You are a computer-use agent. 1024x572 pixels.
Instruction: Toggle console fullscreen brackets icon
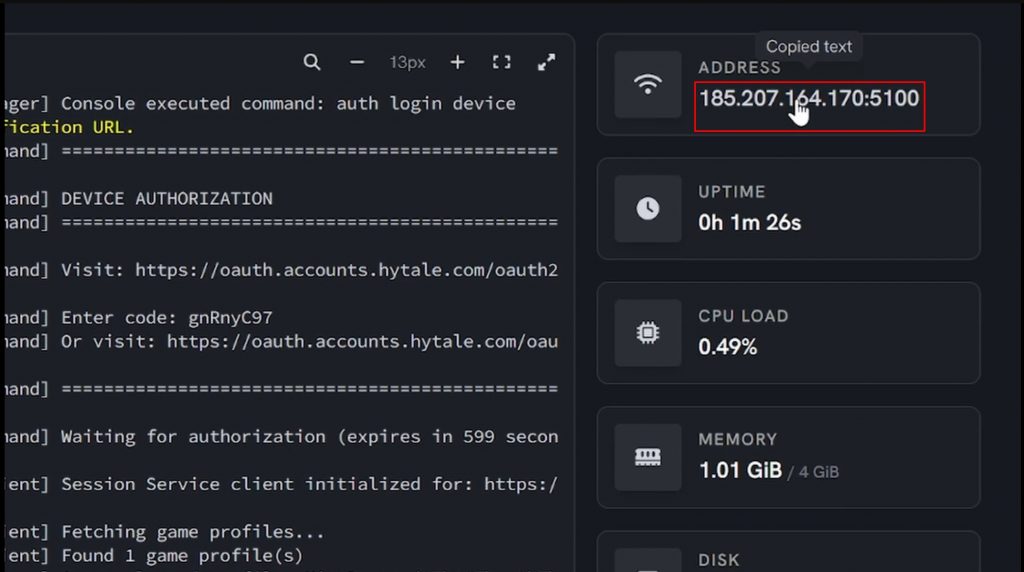[502, 62]
